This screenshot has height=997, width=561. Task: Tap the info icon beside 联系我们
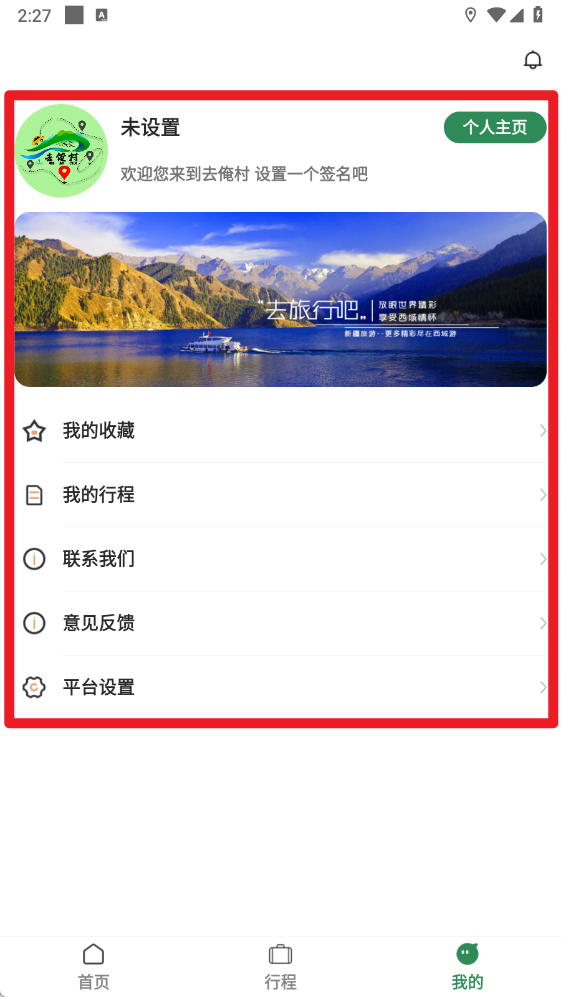click(x=34, y=559)
